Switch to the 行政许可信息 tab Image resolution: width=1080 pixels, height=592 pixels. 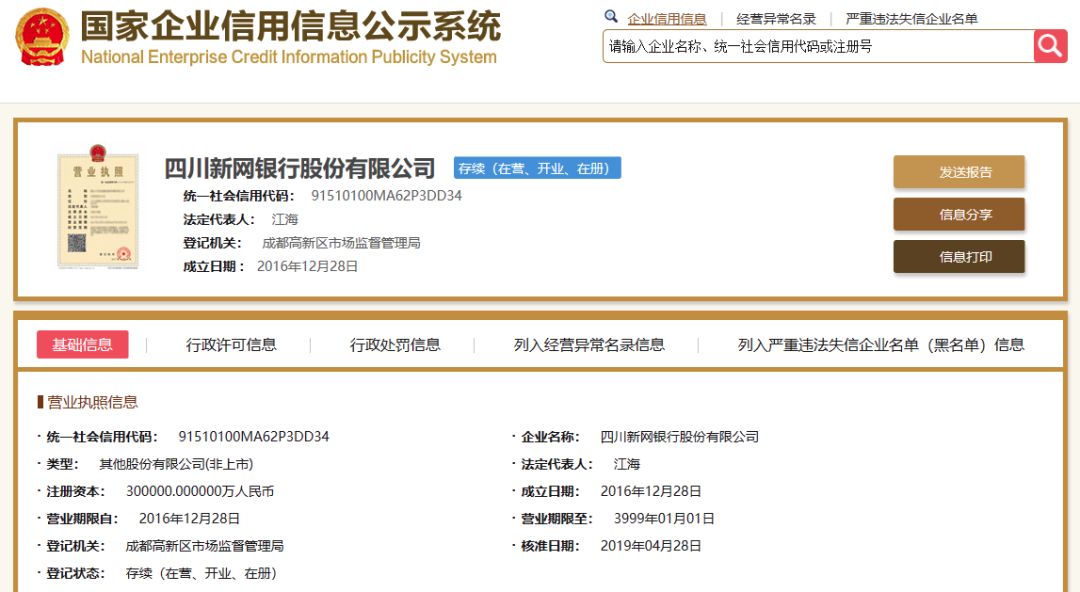click(232, 344)
